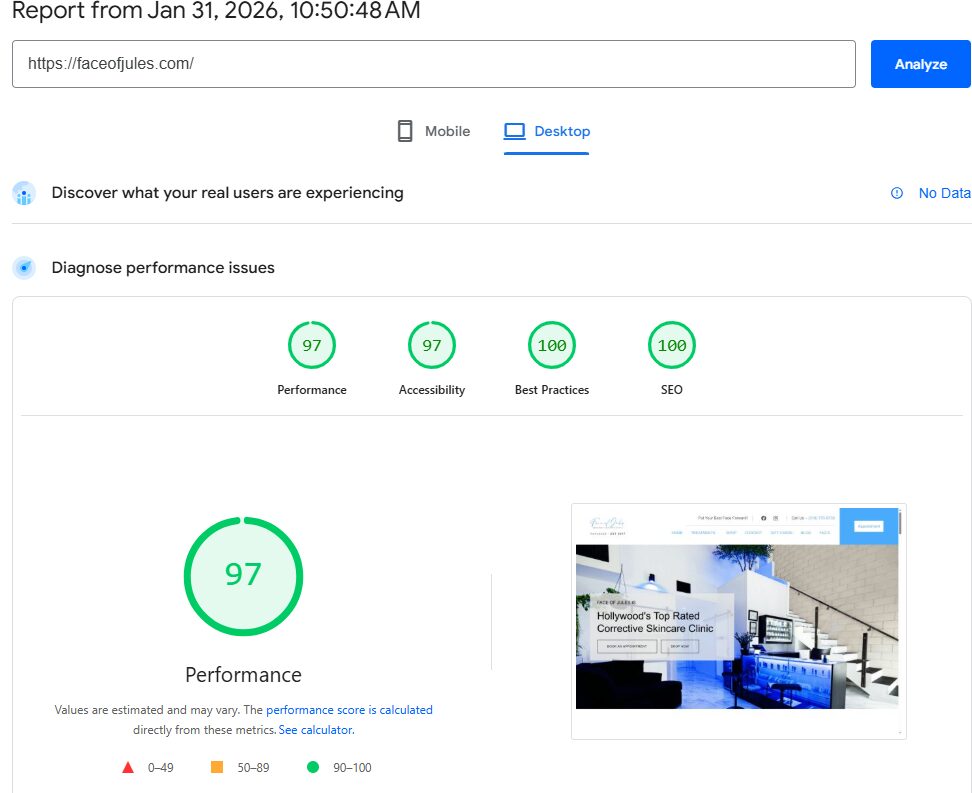
Task: Open the See calculator link
Action: pos(316,730)
